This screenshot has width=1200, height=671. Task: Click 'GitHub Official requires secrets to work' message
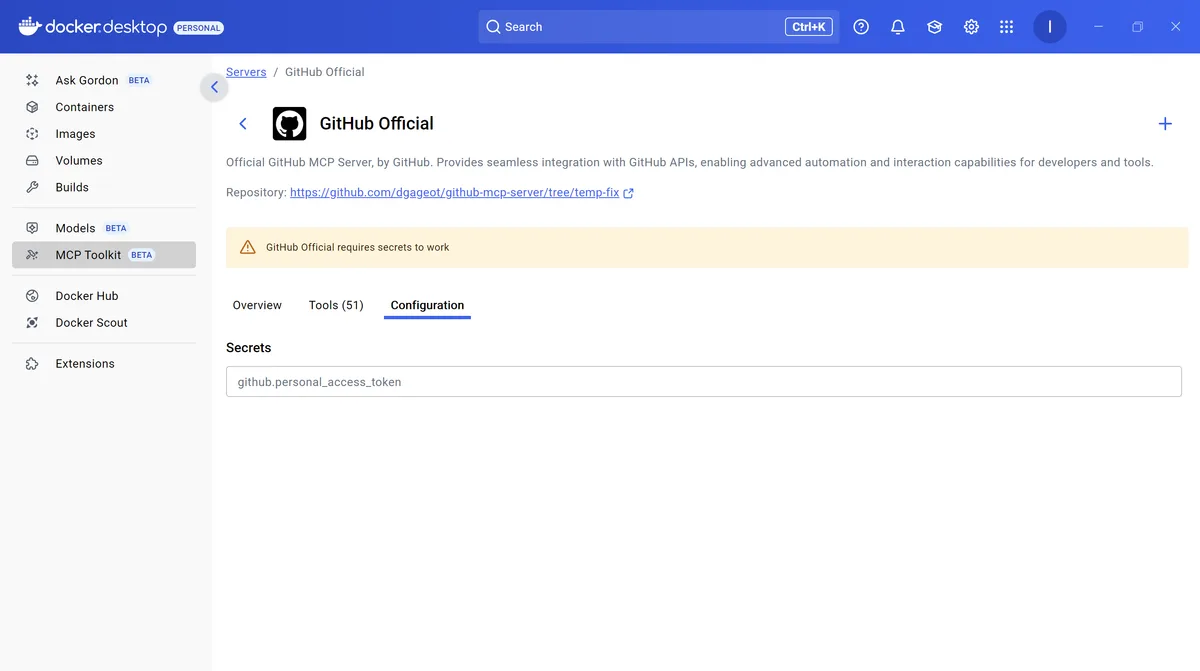(358, 247)
